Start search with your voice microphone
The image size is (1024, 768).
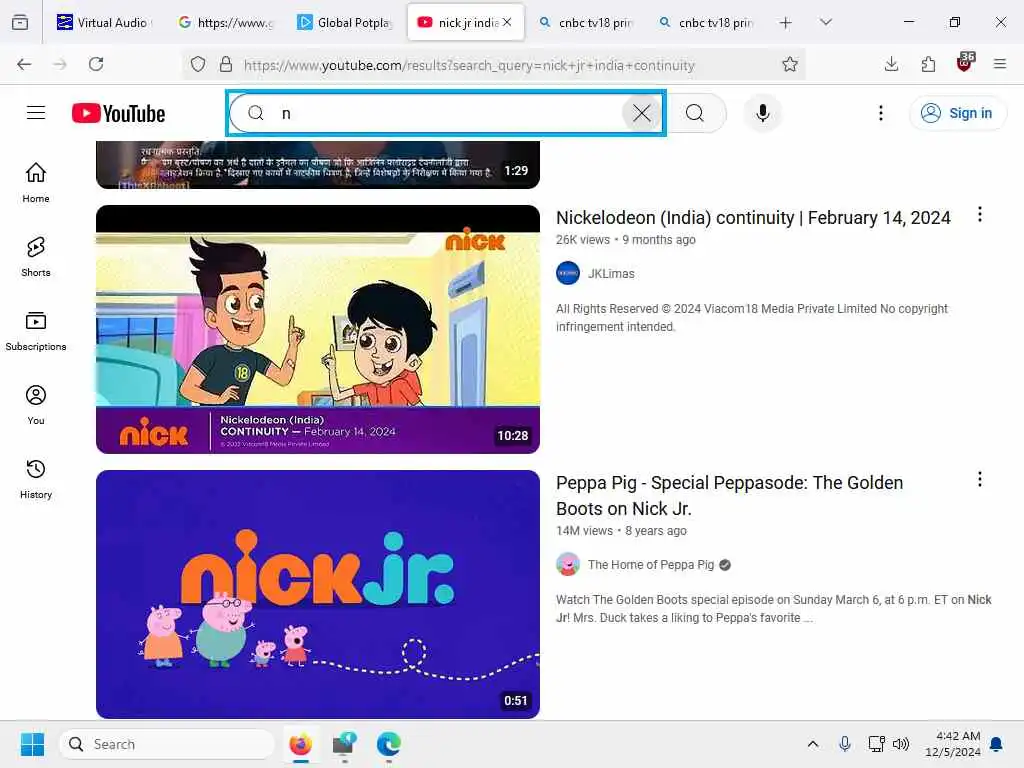(762, 113)
